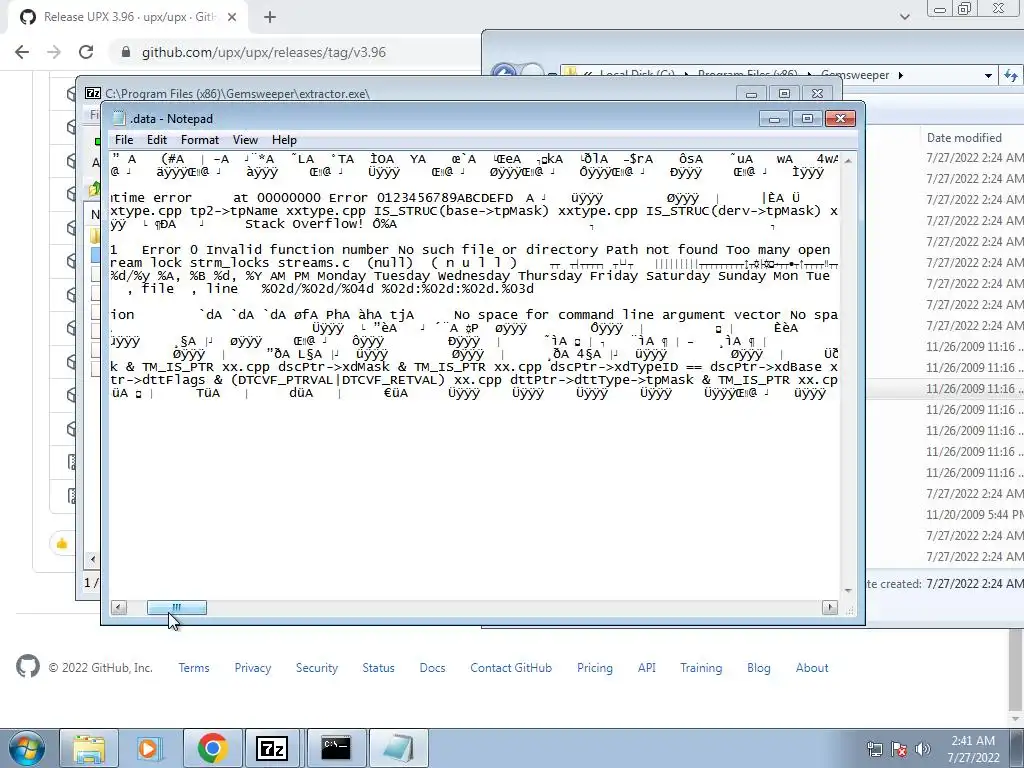1024x768 pixels.
Task: Open the Status footer link
Action: 378,668
